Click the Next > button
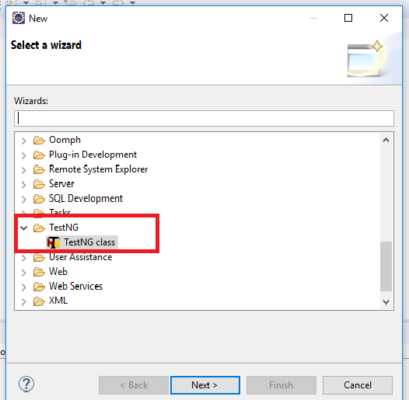Image resolution: width=409 pixels, height=400 pixels. 205,385
